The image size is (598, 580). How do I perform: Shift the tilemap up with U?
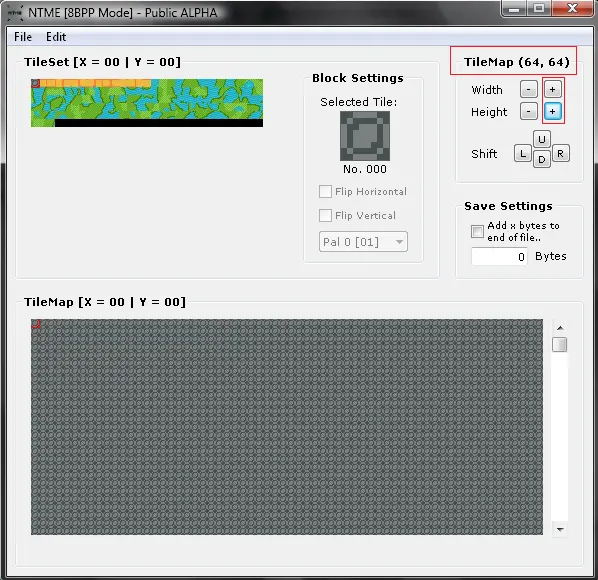(542, 139)
